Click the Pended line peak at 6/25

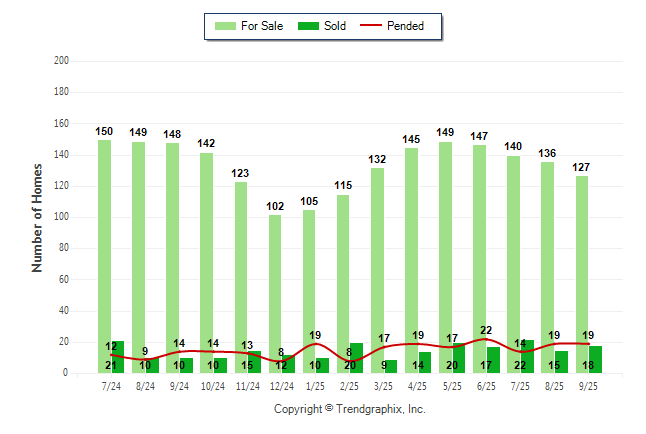tap(486, 339)
